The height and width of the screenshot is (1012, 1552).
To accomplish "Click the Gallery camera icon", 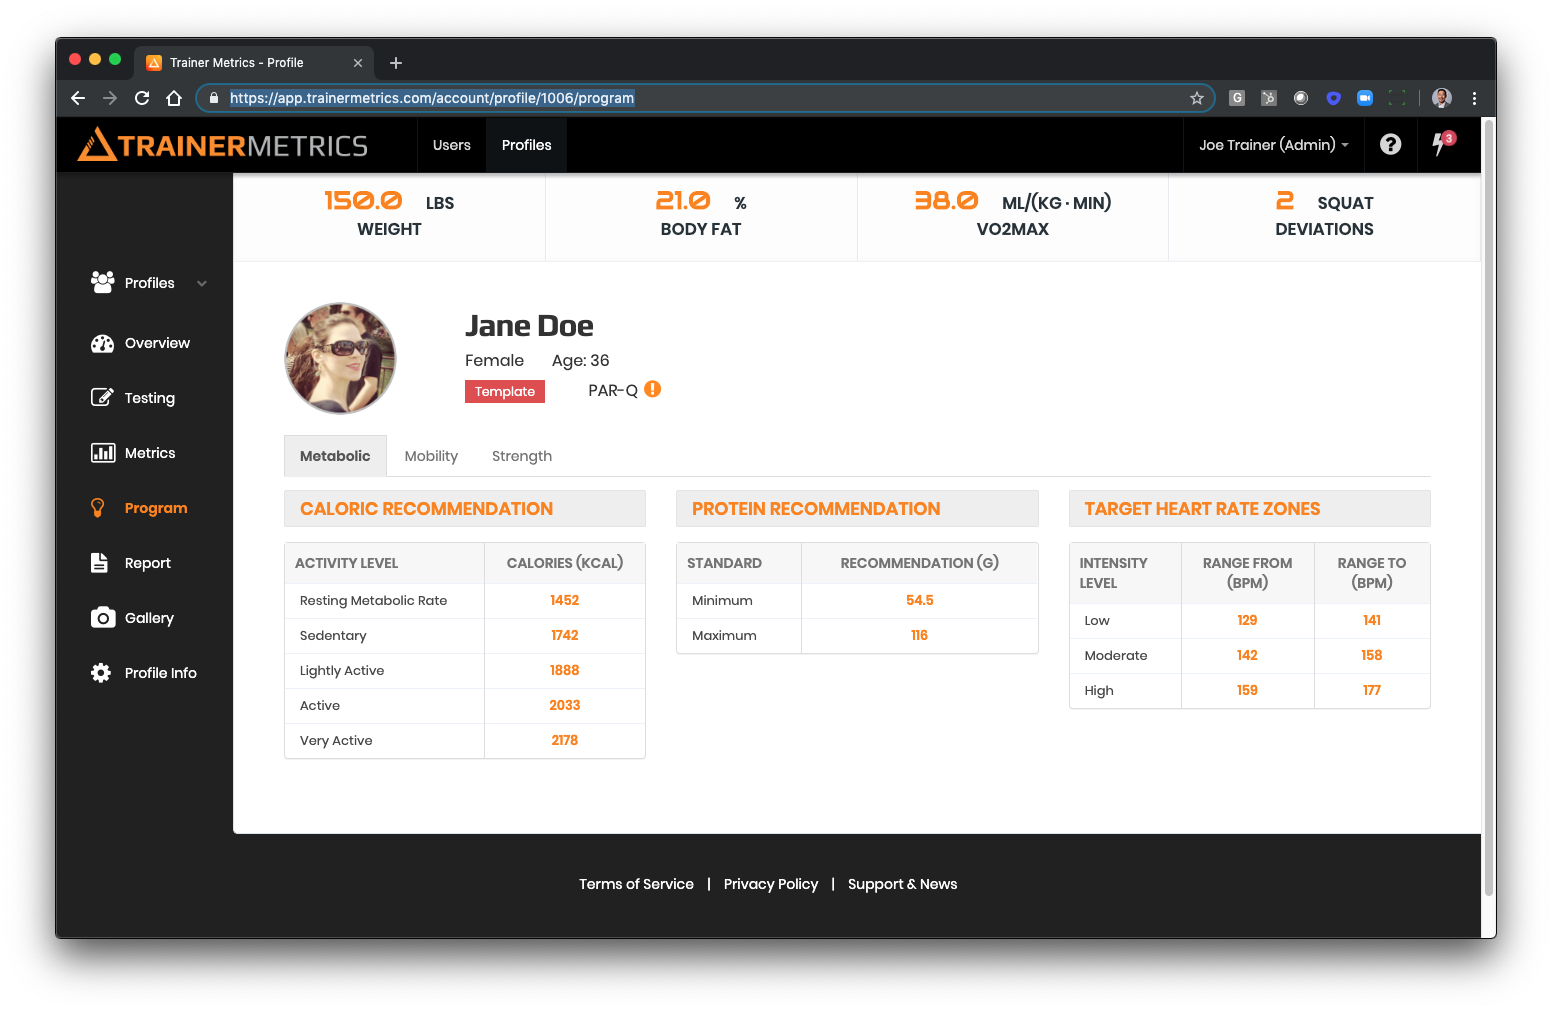I will coord(102,618).
